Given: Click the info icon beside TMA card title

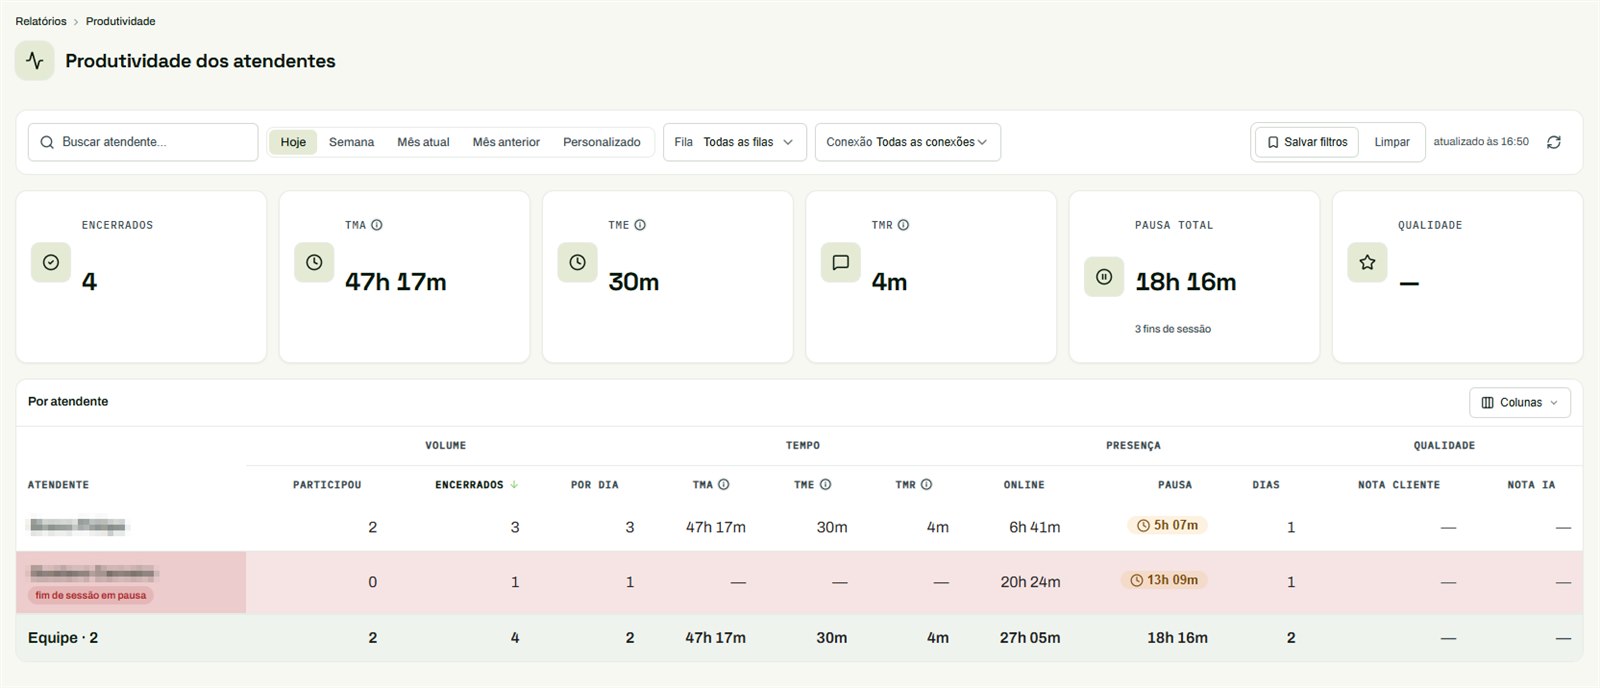Looking at the screenshot, I should click(377, 225).
